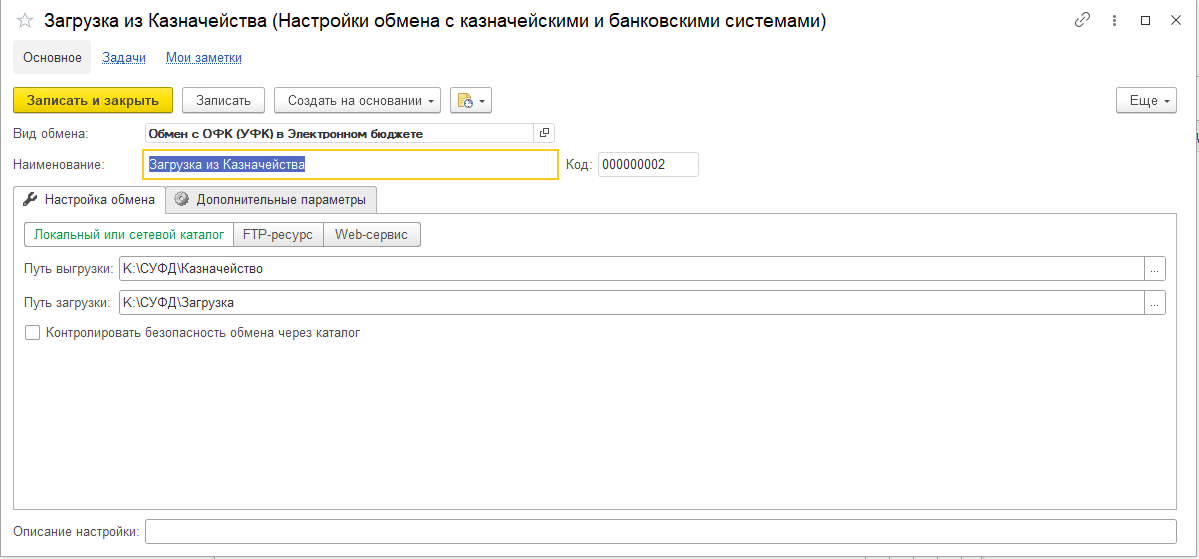Screen dimensions: 1199x559
Task: Click the reports icon button in toolbar
Action: click(470, 100)
